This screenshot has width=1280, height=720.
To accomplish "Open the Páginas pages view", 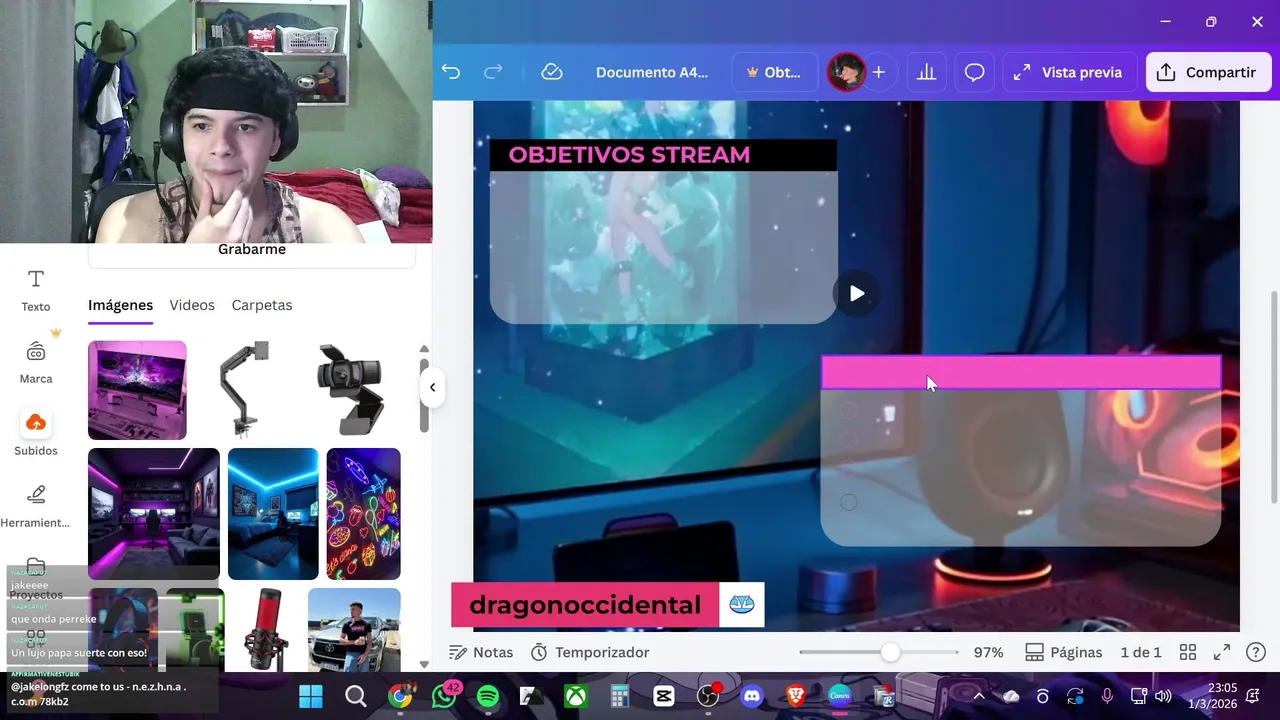I will click(1064, 652).
